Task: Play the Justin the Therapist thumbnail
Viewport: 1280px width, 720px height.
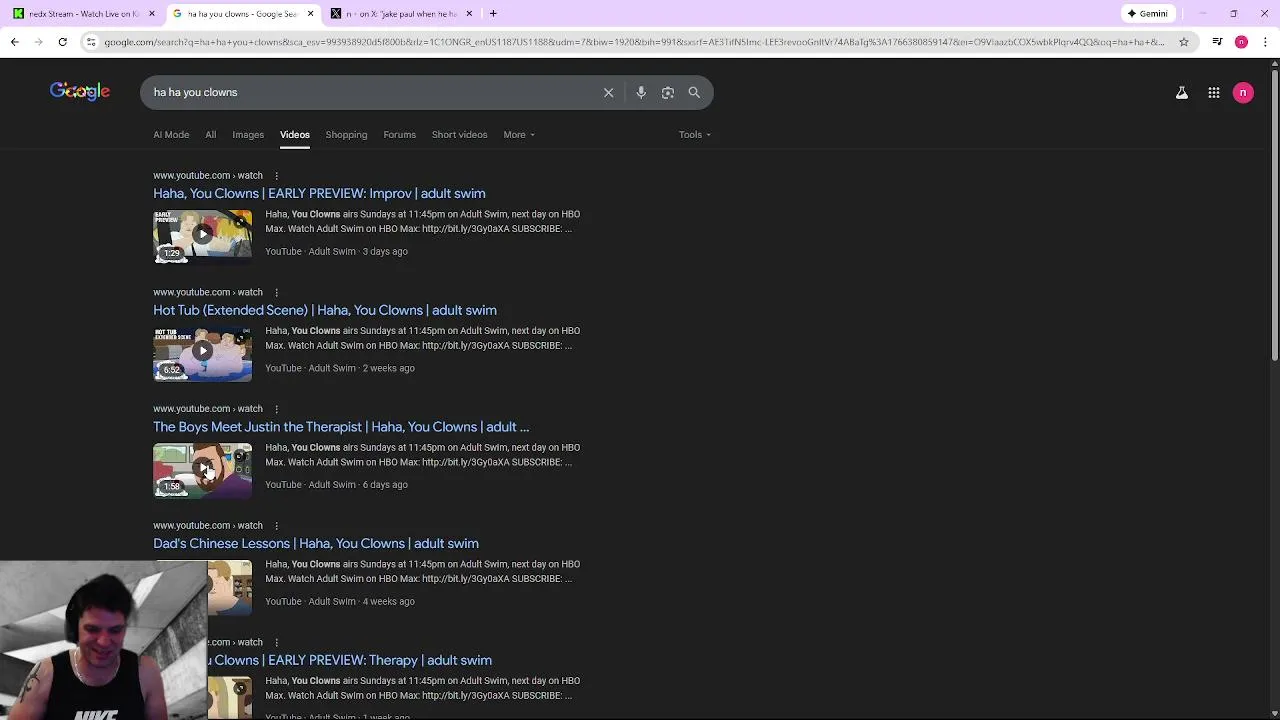Action: click(202, 469)
